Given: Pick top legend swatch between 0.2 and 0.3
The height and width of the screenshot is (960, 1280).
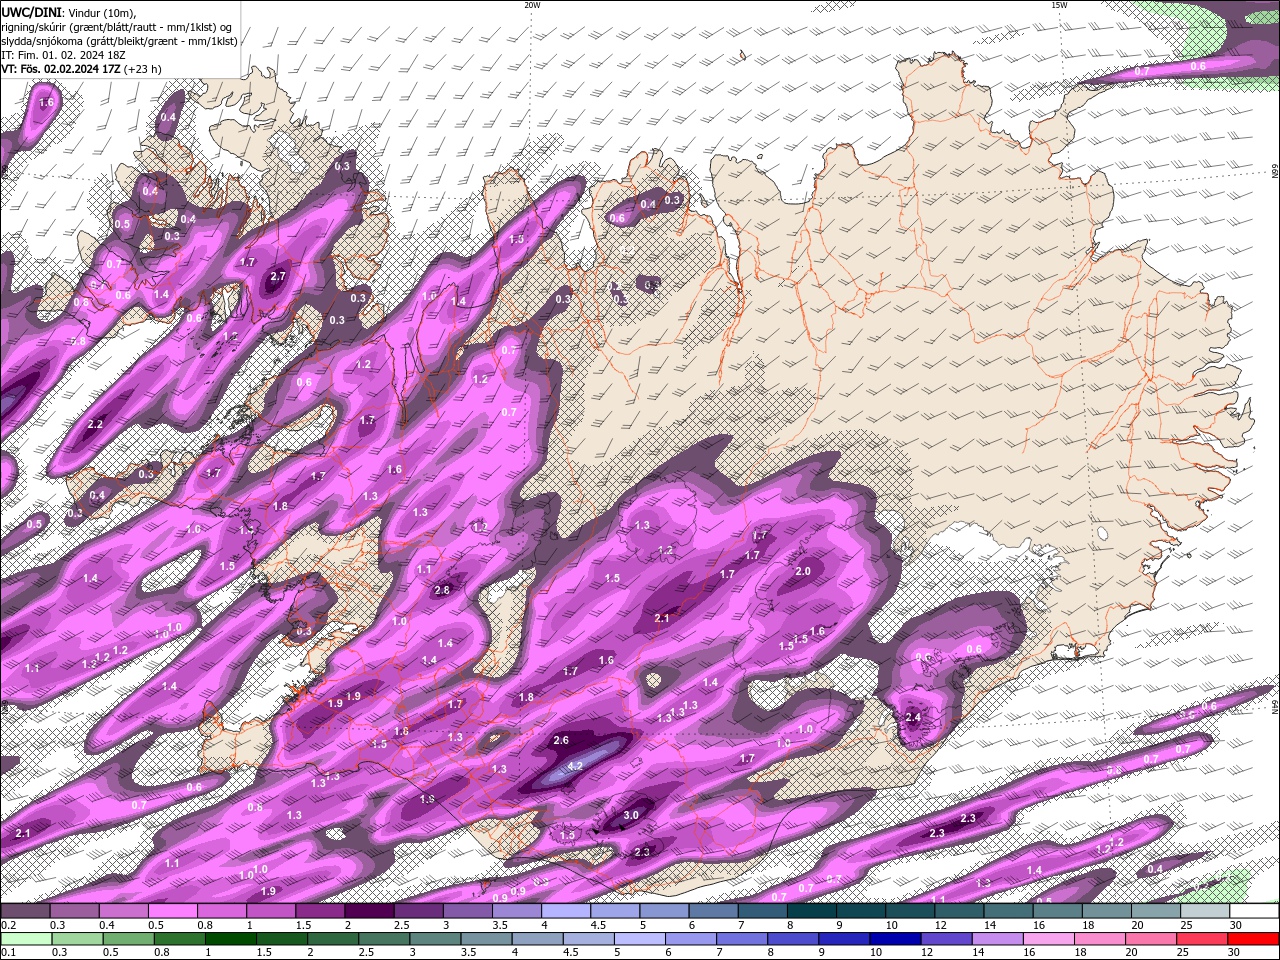Looking at the screenshot, I should [x=25, y=911].
